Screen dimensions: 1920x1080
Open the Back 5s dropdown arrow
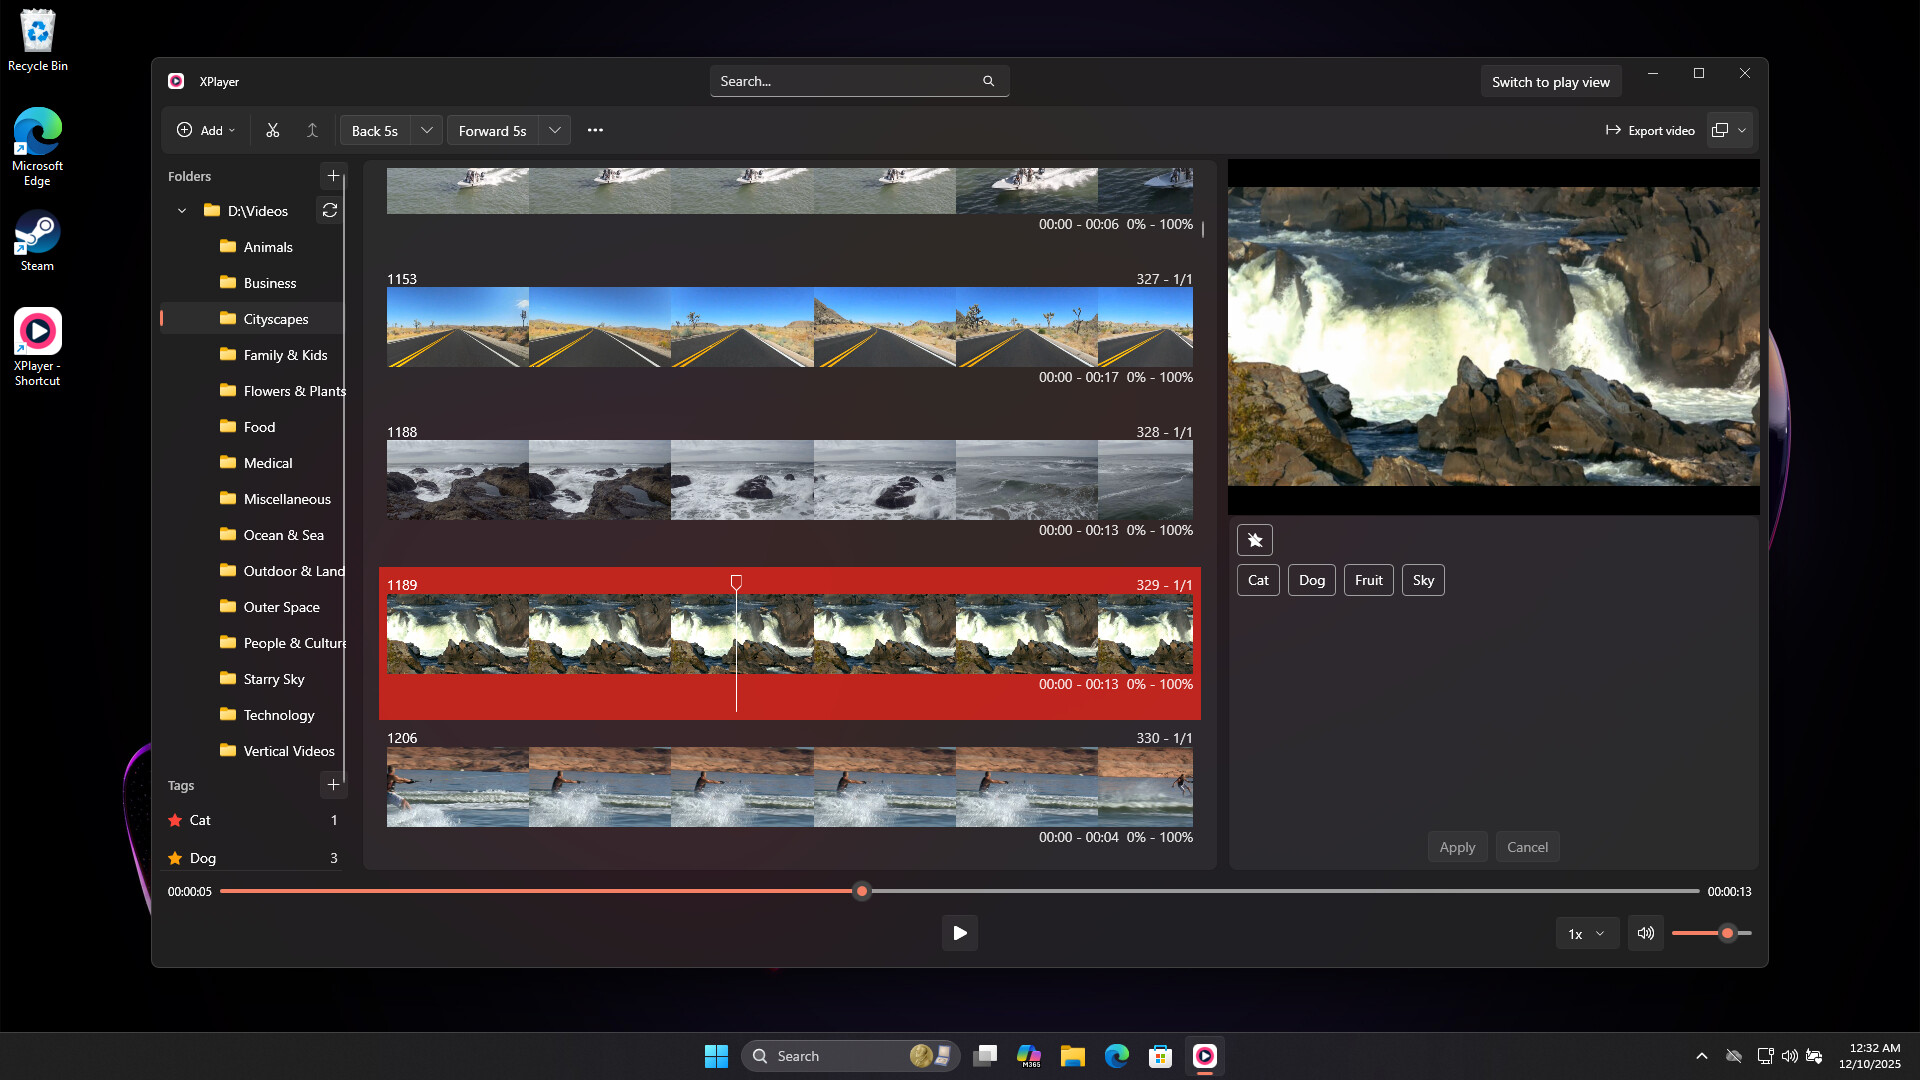coord(426,130)
